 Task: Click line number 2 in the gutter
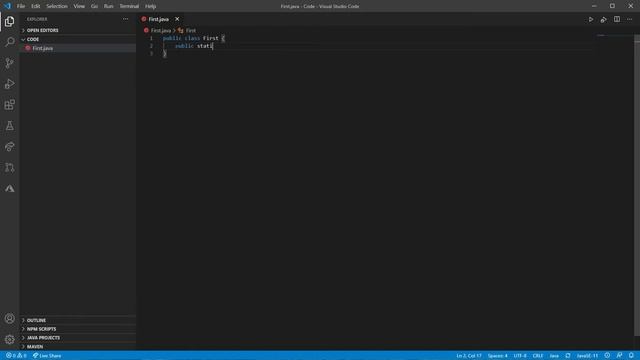[x=151, y=46]
